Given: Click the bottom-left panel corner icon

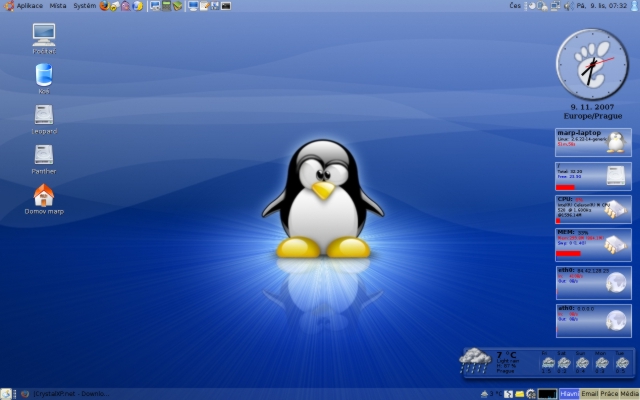Looking at the screenshot, I should coord(6,394).
